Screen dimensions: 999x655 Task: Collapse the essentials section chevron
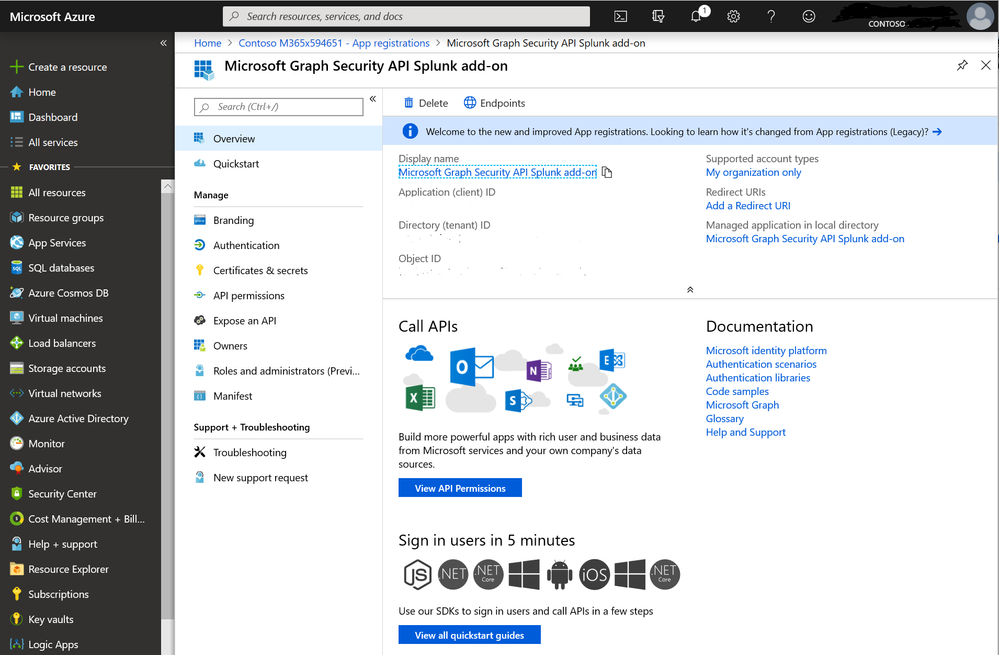(x=690, y=289)
